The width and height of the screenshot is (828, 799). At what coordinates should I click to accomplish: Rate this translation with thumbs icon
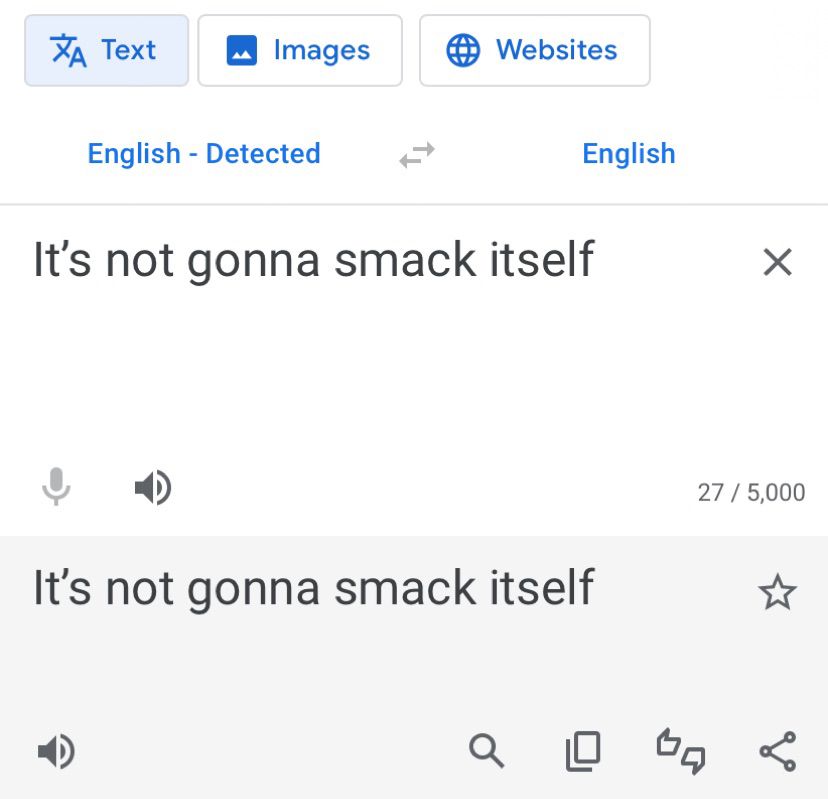(x=680, y=751)
